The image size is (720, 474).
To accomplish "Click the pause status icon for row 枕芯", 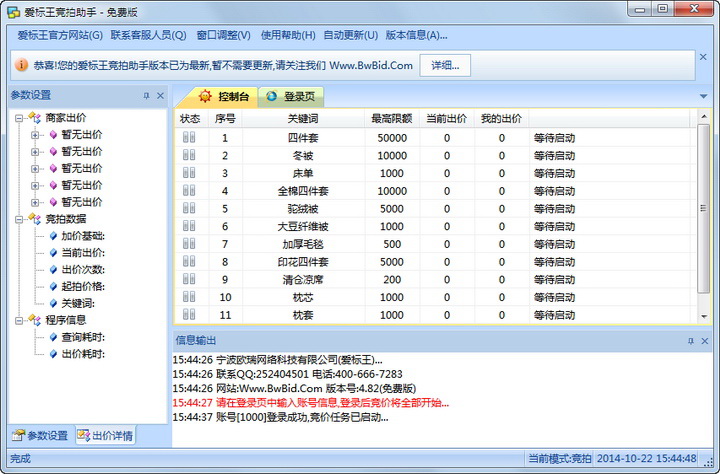I will (x=189, y=297).
